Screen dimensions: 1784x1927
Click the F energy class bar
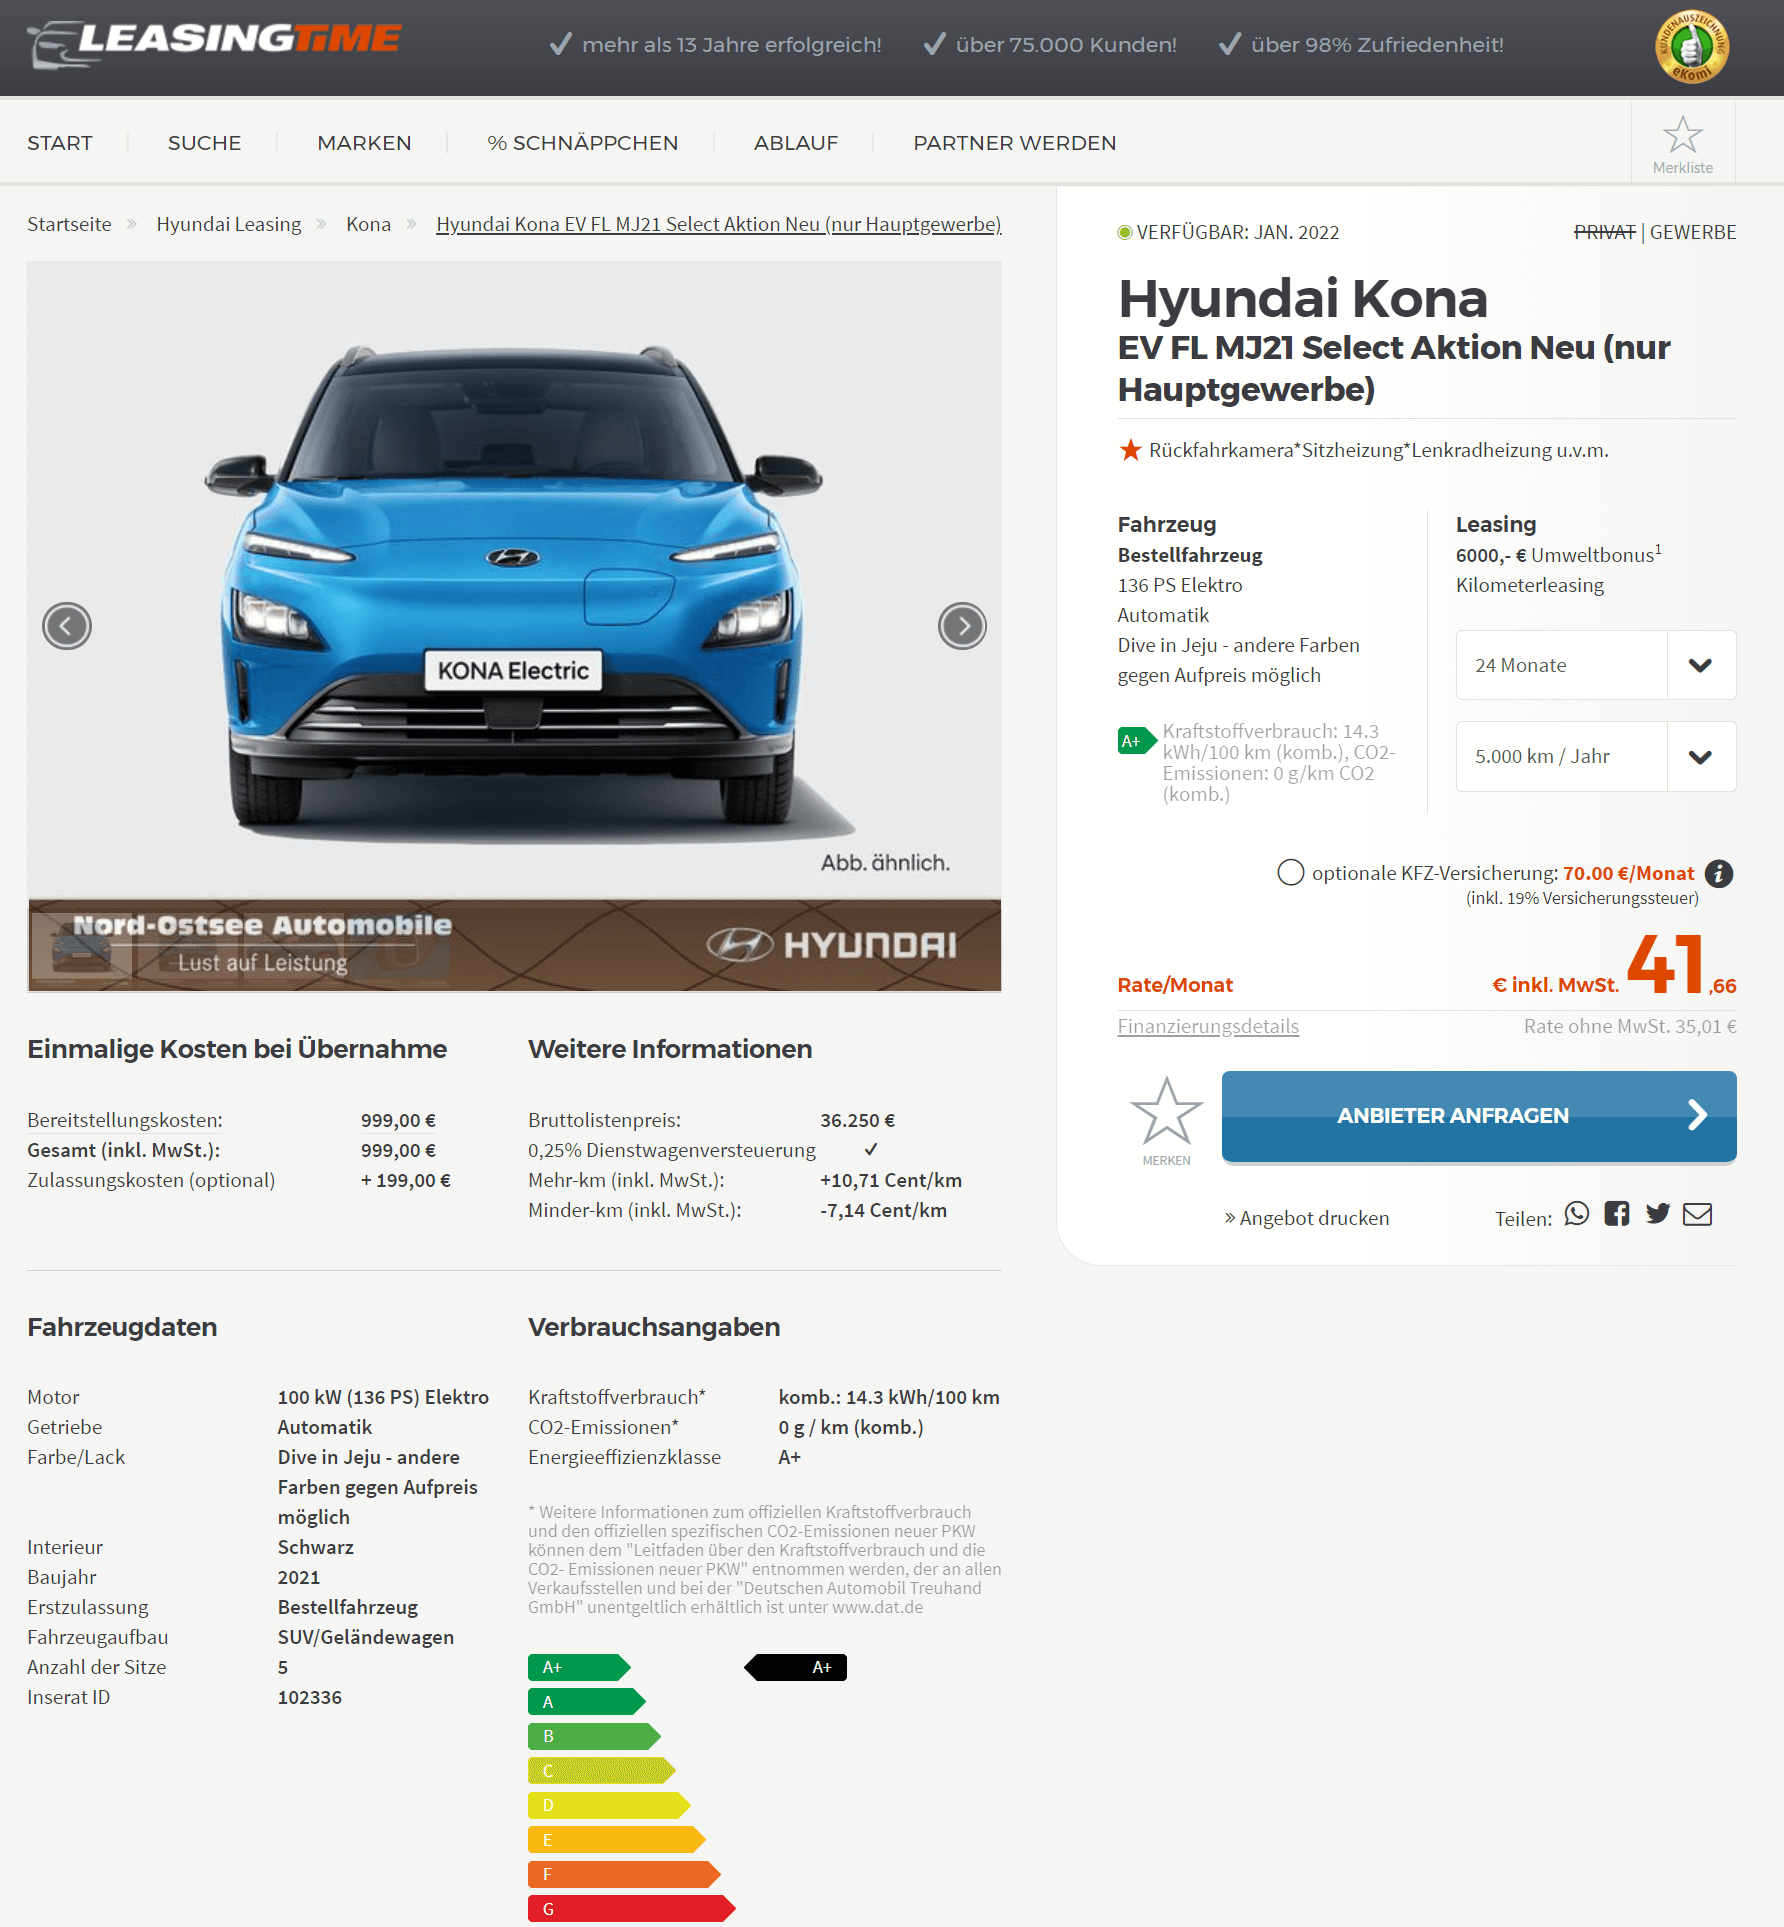click(624, 1874)
